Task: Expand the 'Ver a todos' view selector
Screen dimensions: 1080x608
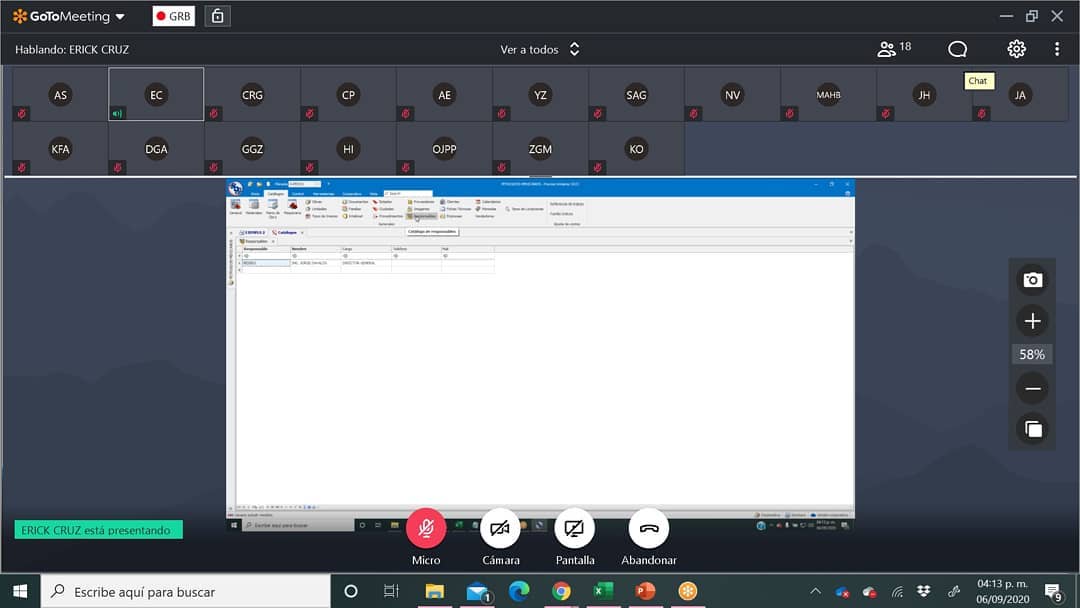Action: pyautogui.click(x=540, y=50)
